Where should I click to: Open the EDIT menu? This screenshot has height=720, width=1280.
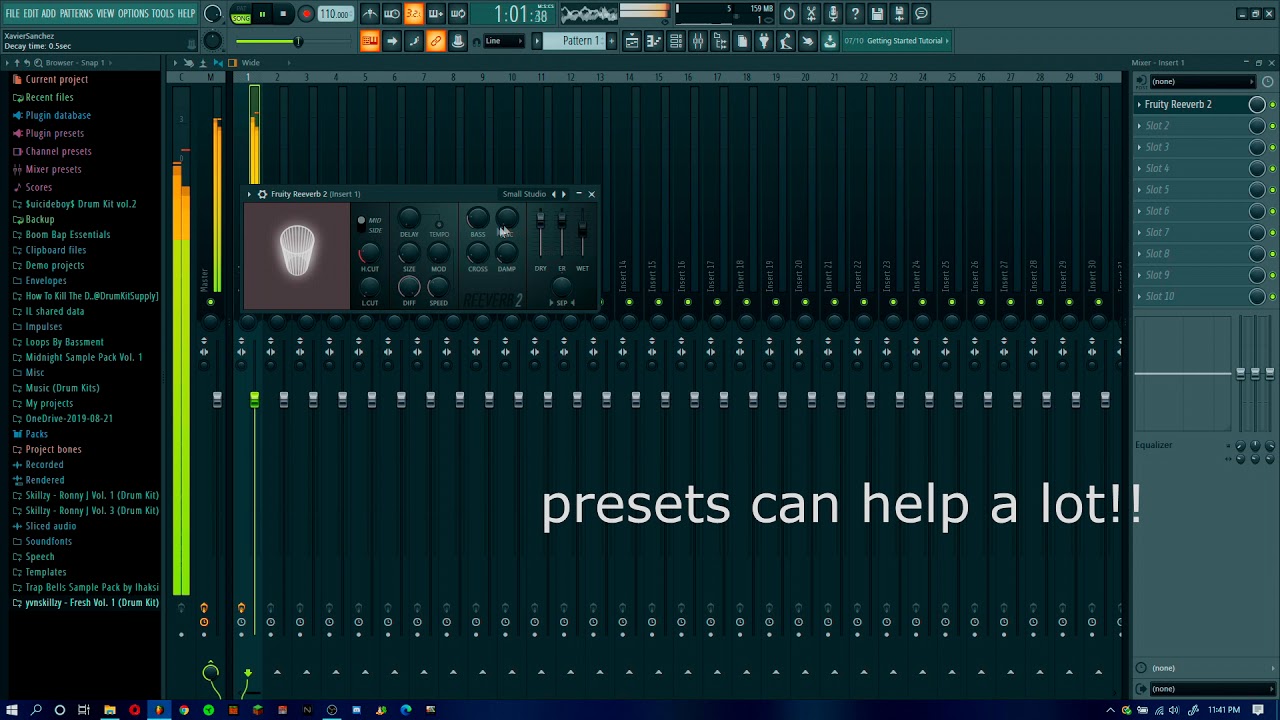[x=31, y=14]
